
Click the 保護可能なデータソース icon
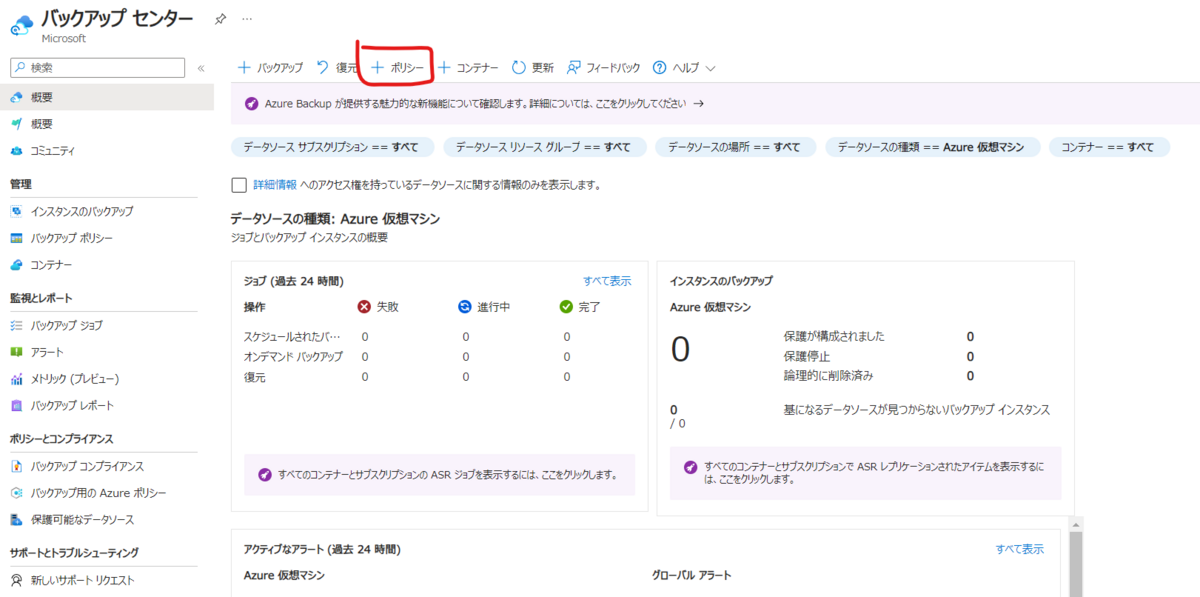point(16,520)
